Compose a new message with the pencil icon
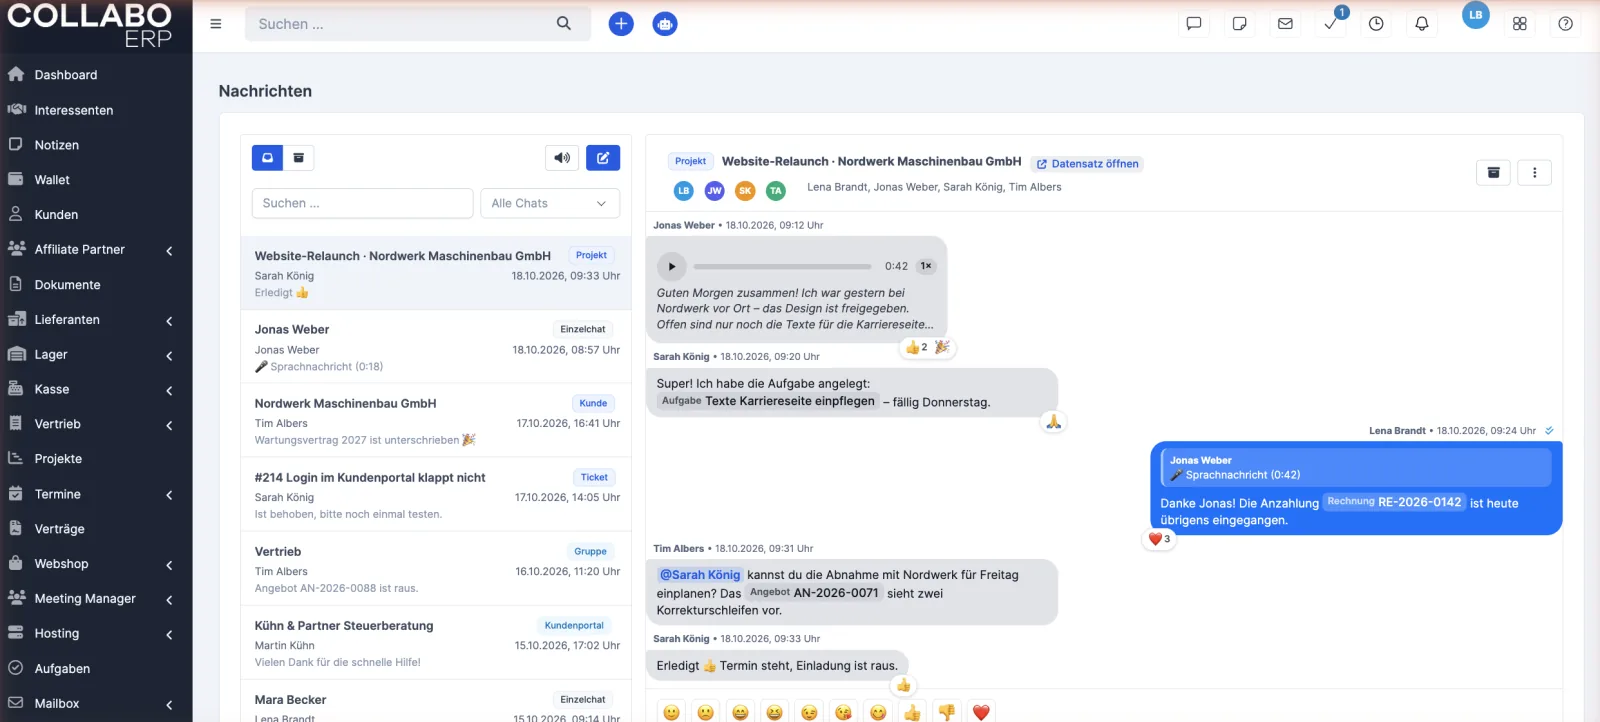1600x722 pixels. click(x=603, y=158)
